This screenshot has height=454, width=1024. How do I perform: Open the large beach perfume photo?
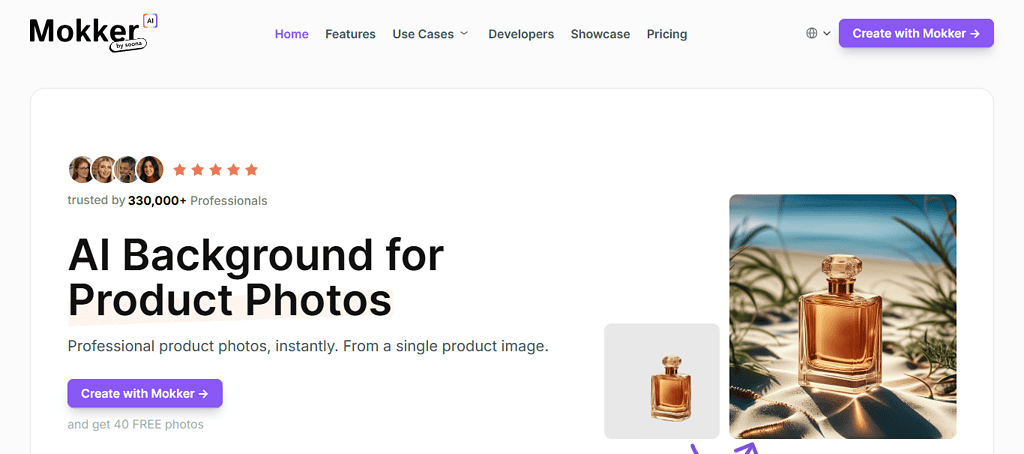click(x=842, y=316)
